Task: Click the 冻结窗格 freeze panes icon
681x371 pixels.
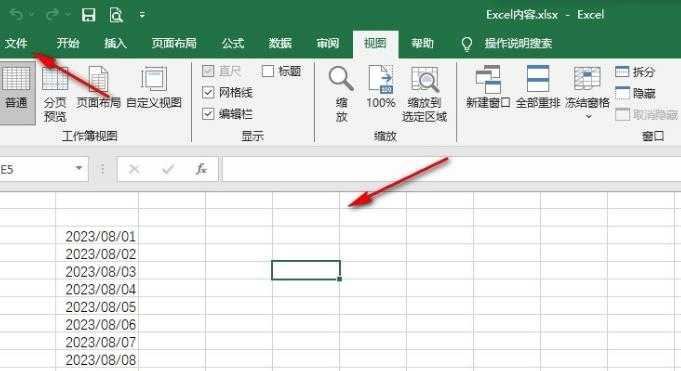Action: 587,79
